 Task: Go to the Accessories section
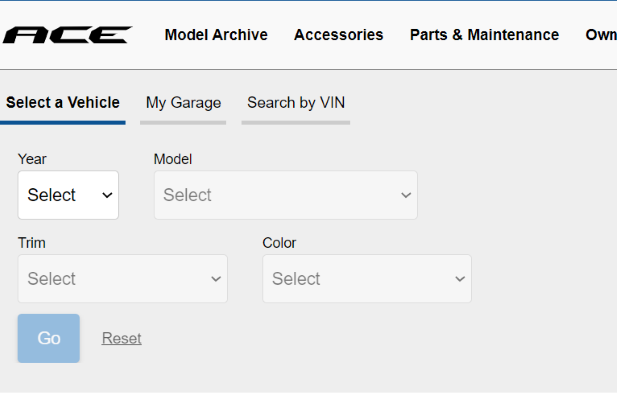point(338,35)
